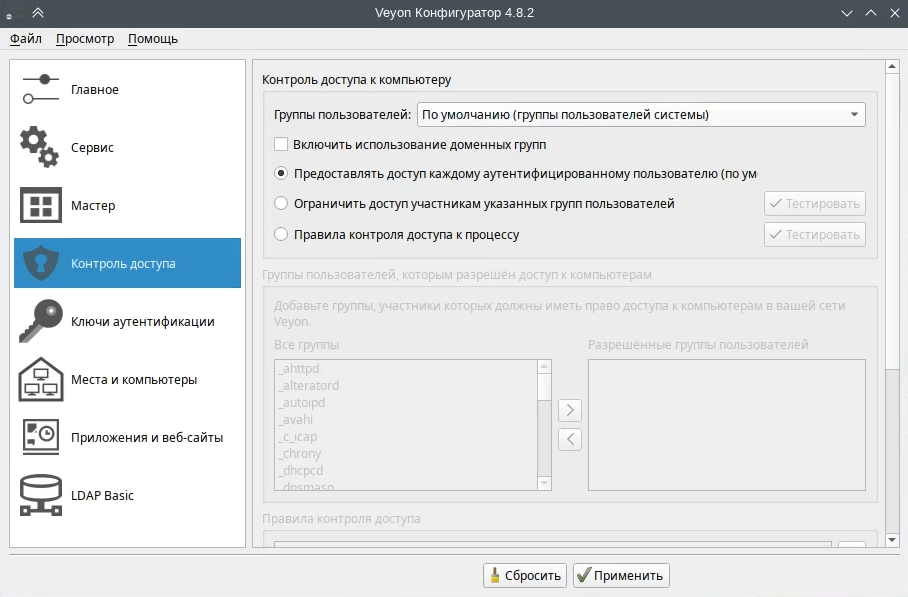Select Правила контроля доступа к процессу radio
The width and height of the screenshot is (908, 597).
(281, 234)
